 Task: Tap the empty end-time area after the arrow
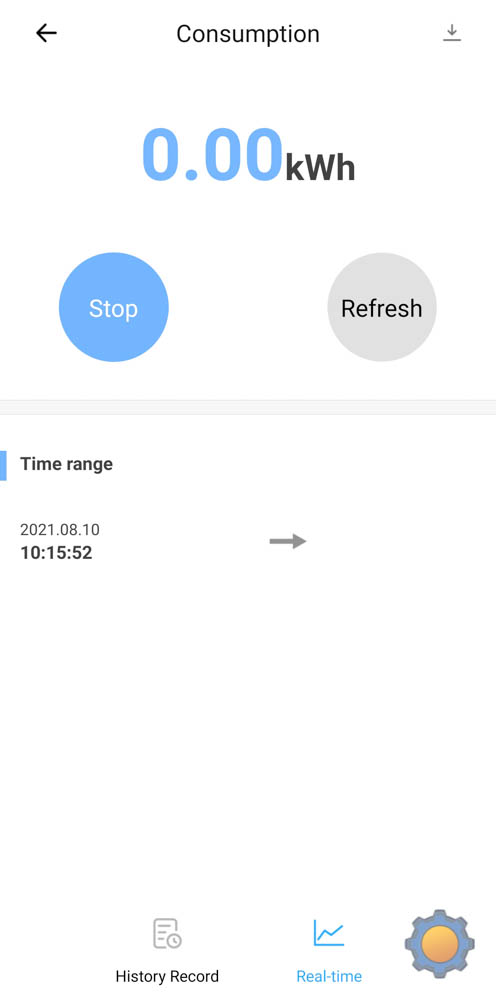(395, 541)
